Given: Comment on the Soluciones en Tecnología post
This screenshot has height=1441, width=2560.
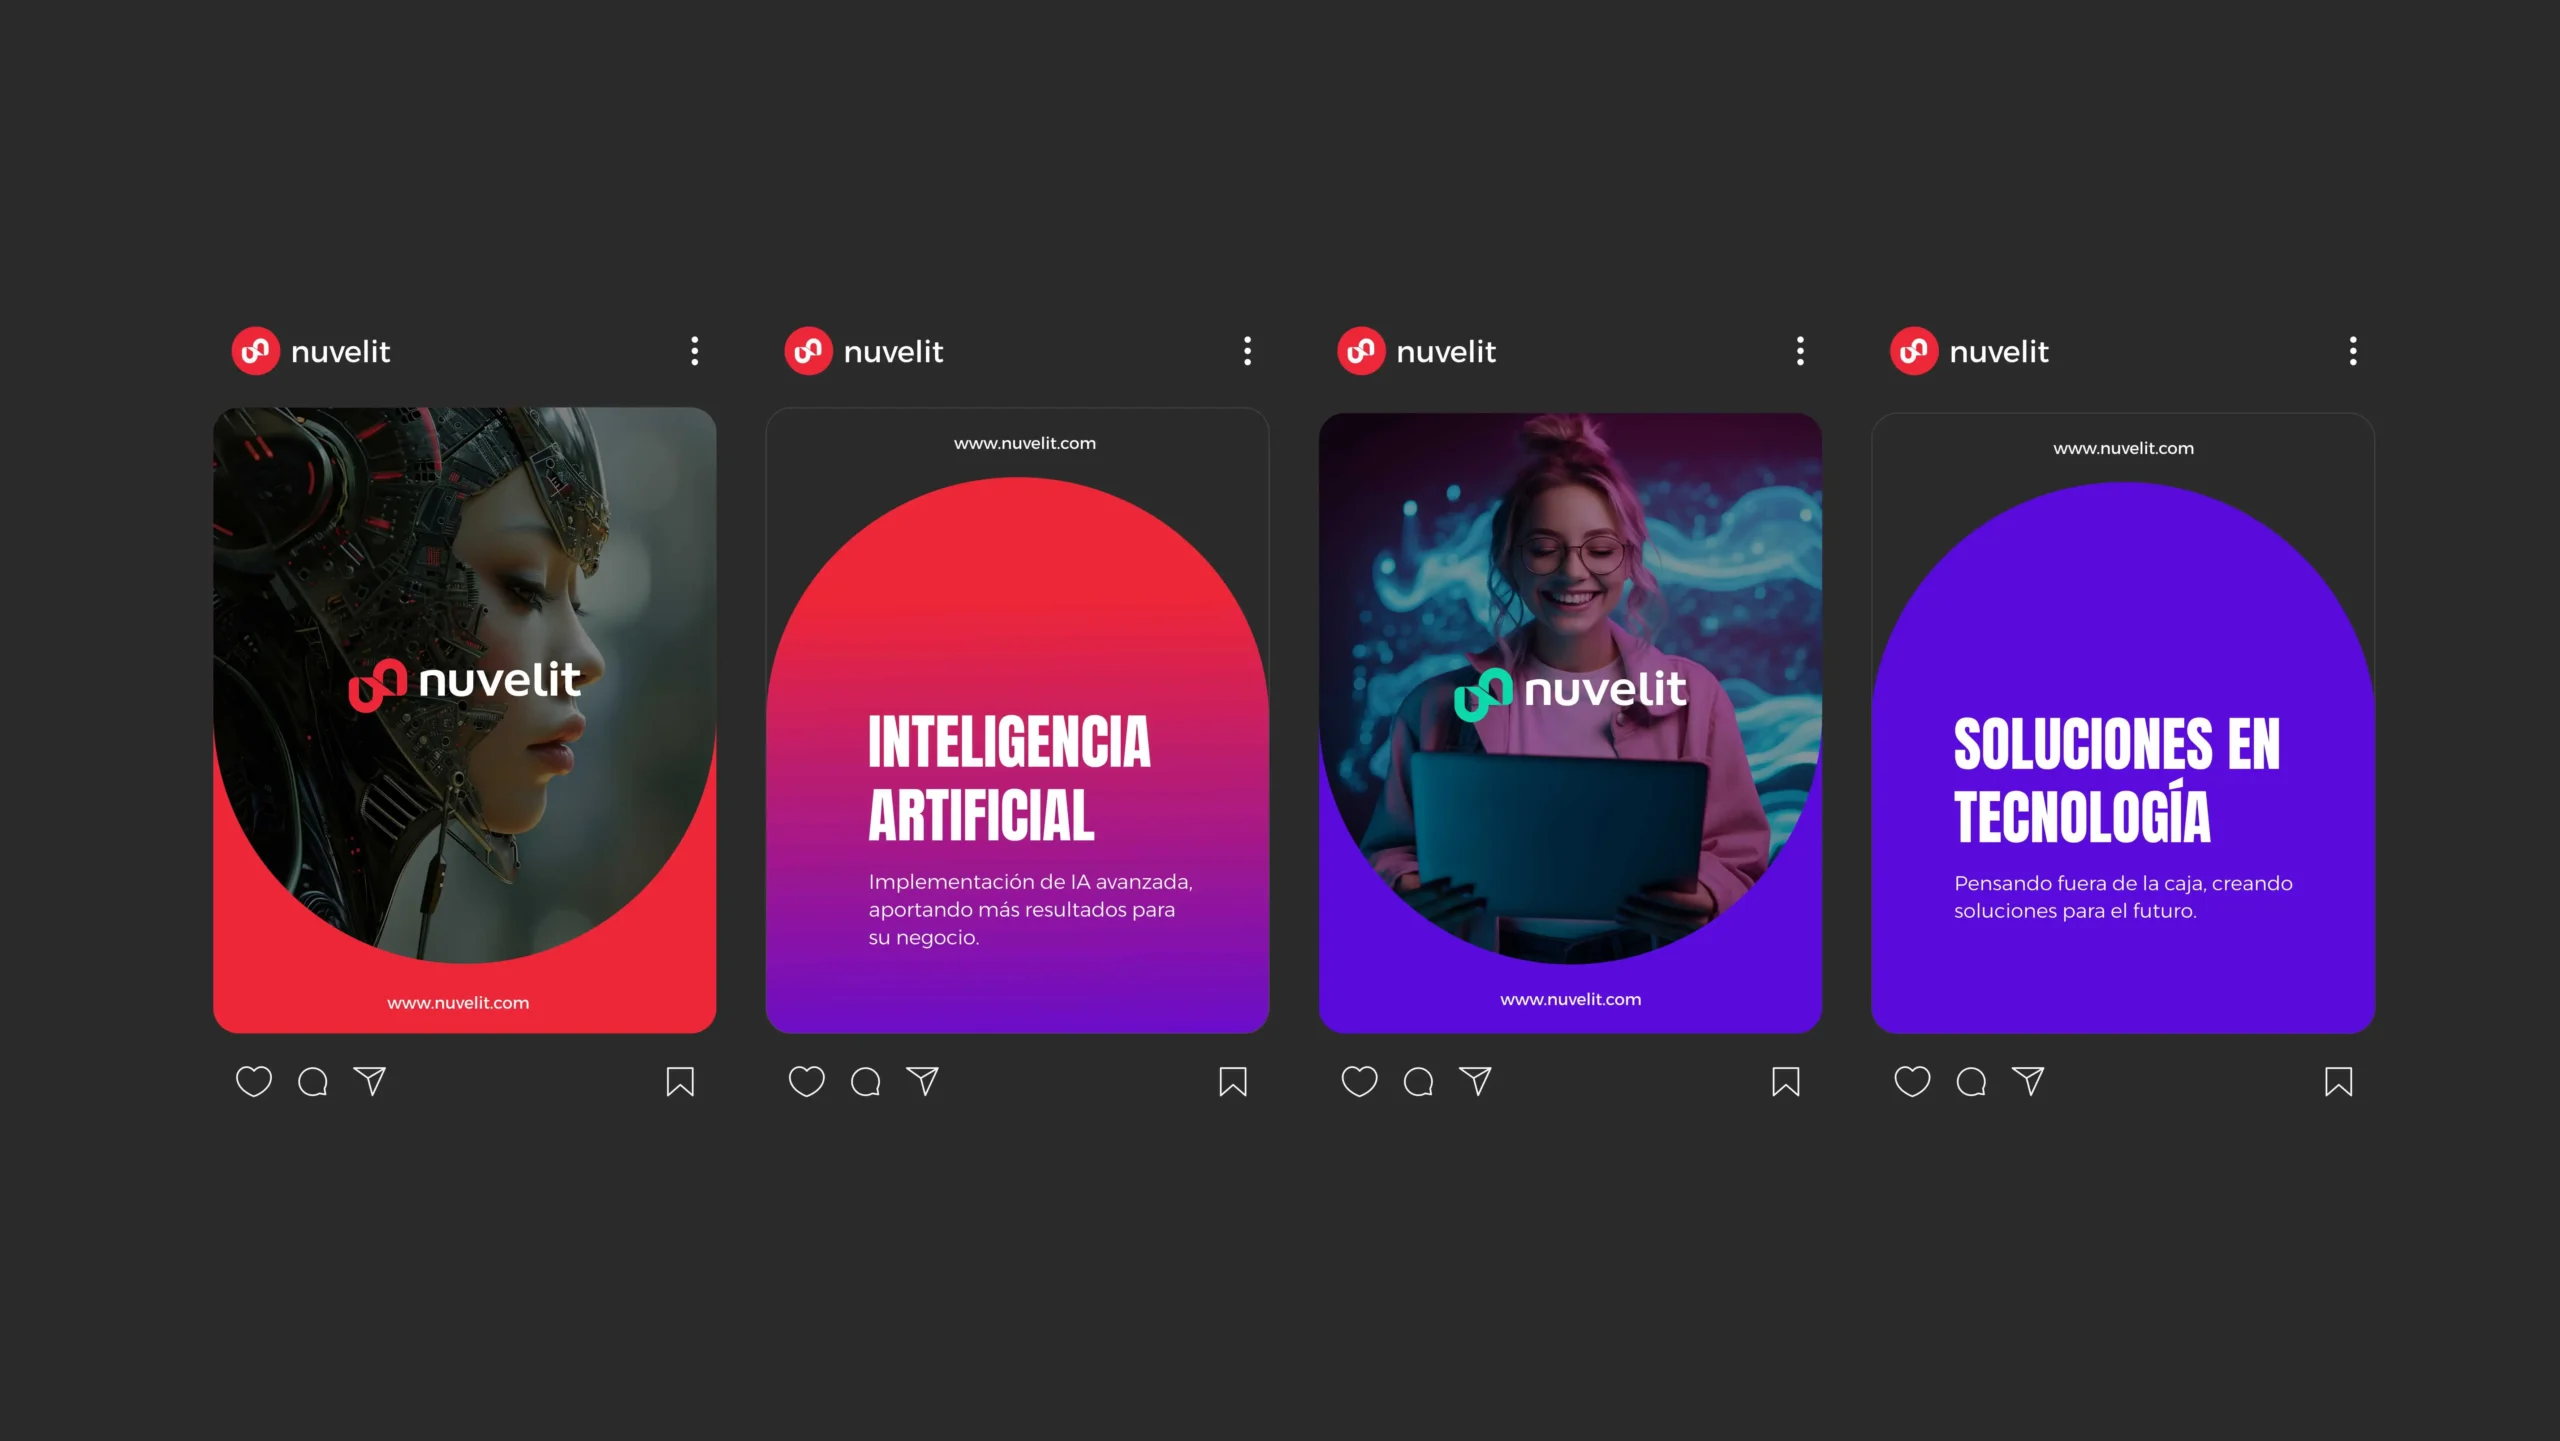Looking at the screenshot, I should [1971, 1081].
